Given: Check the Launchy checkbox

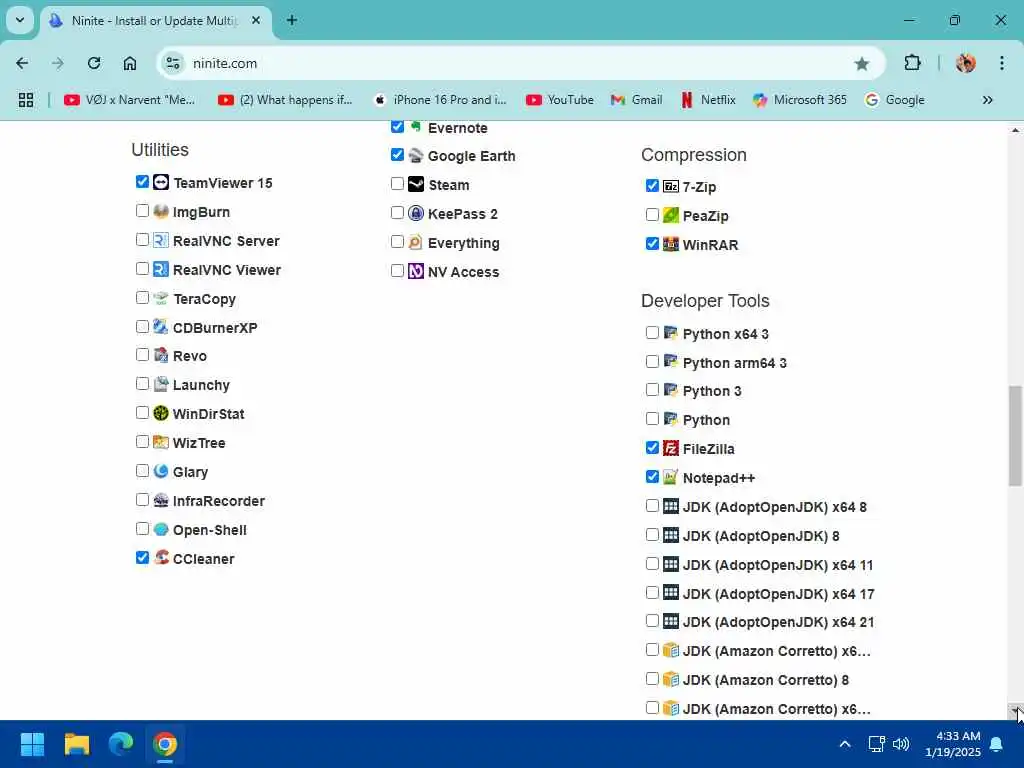Looking at the screenshot, I should point(142,383).
